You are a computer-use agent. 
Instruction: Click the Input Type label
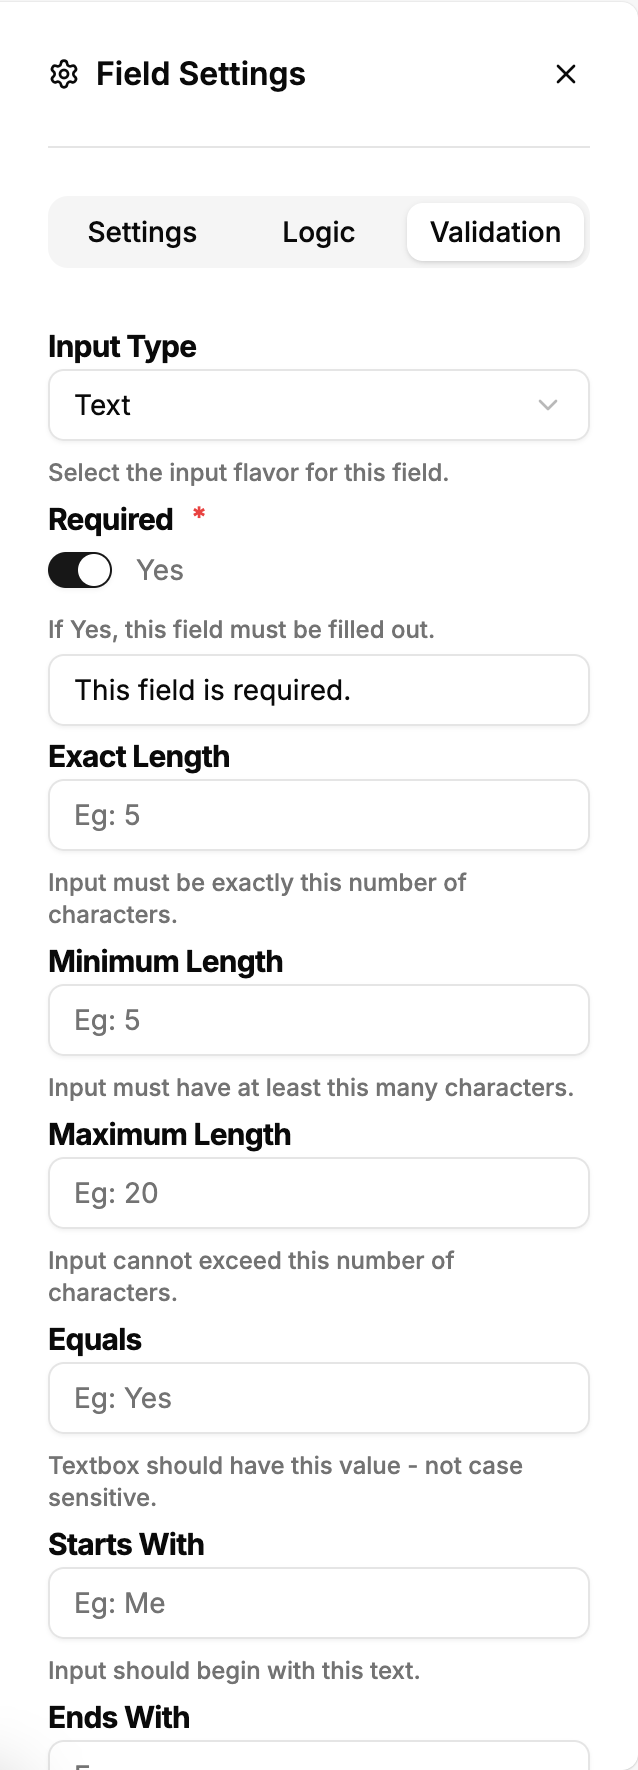pos(122,347)
